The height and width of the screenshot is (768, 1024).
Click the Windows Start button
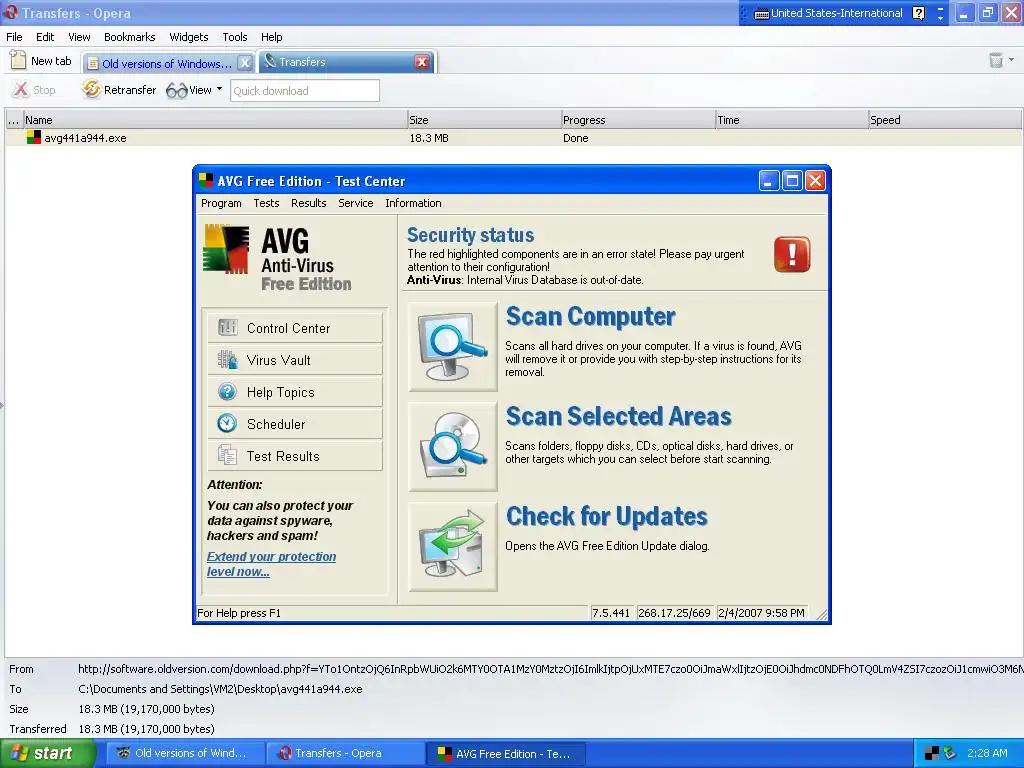[48, 753]
